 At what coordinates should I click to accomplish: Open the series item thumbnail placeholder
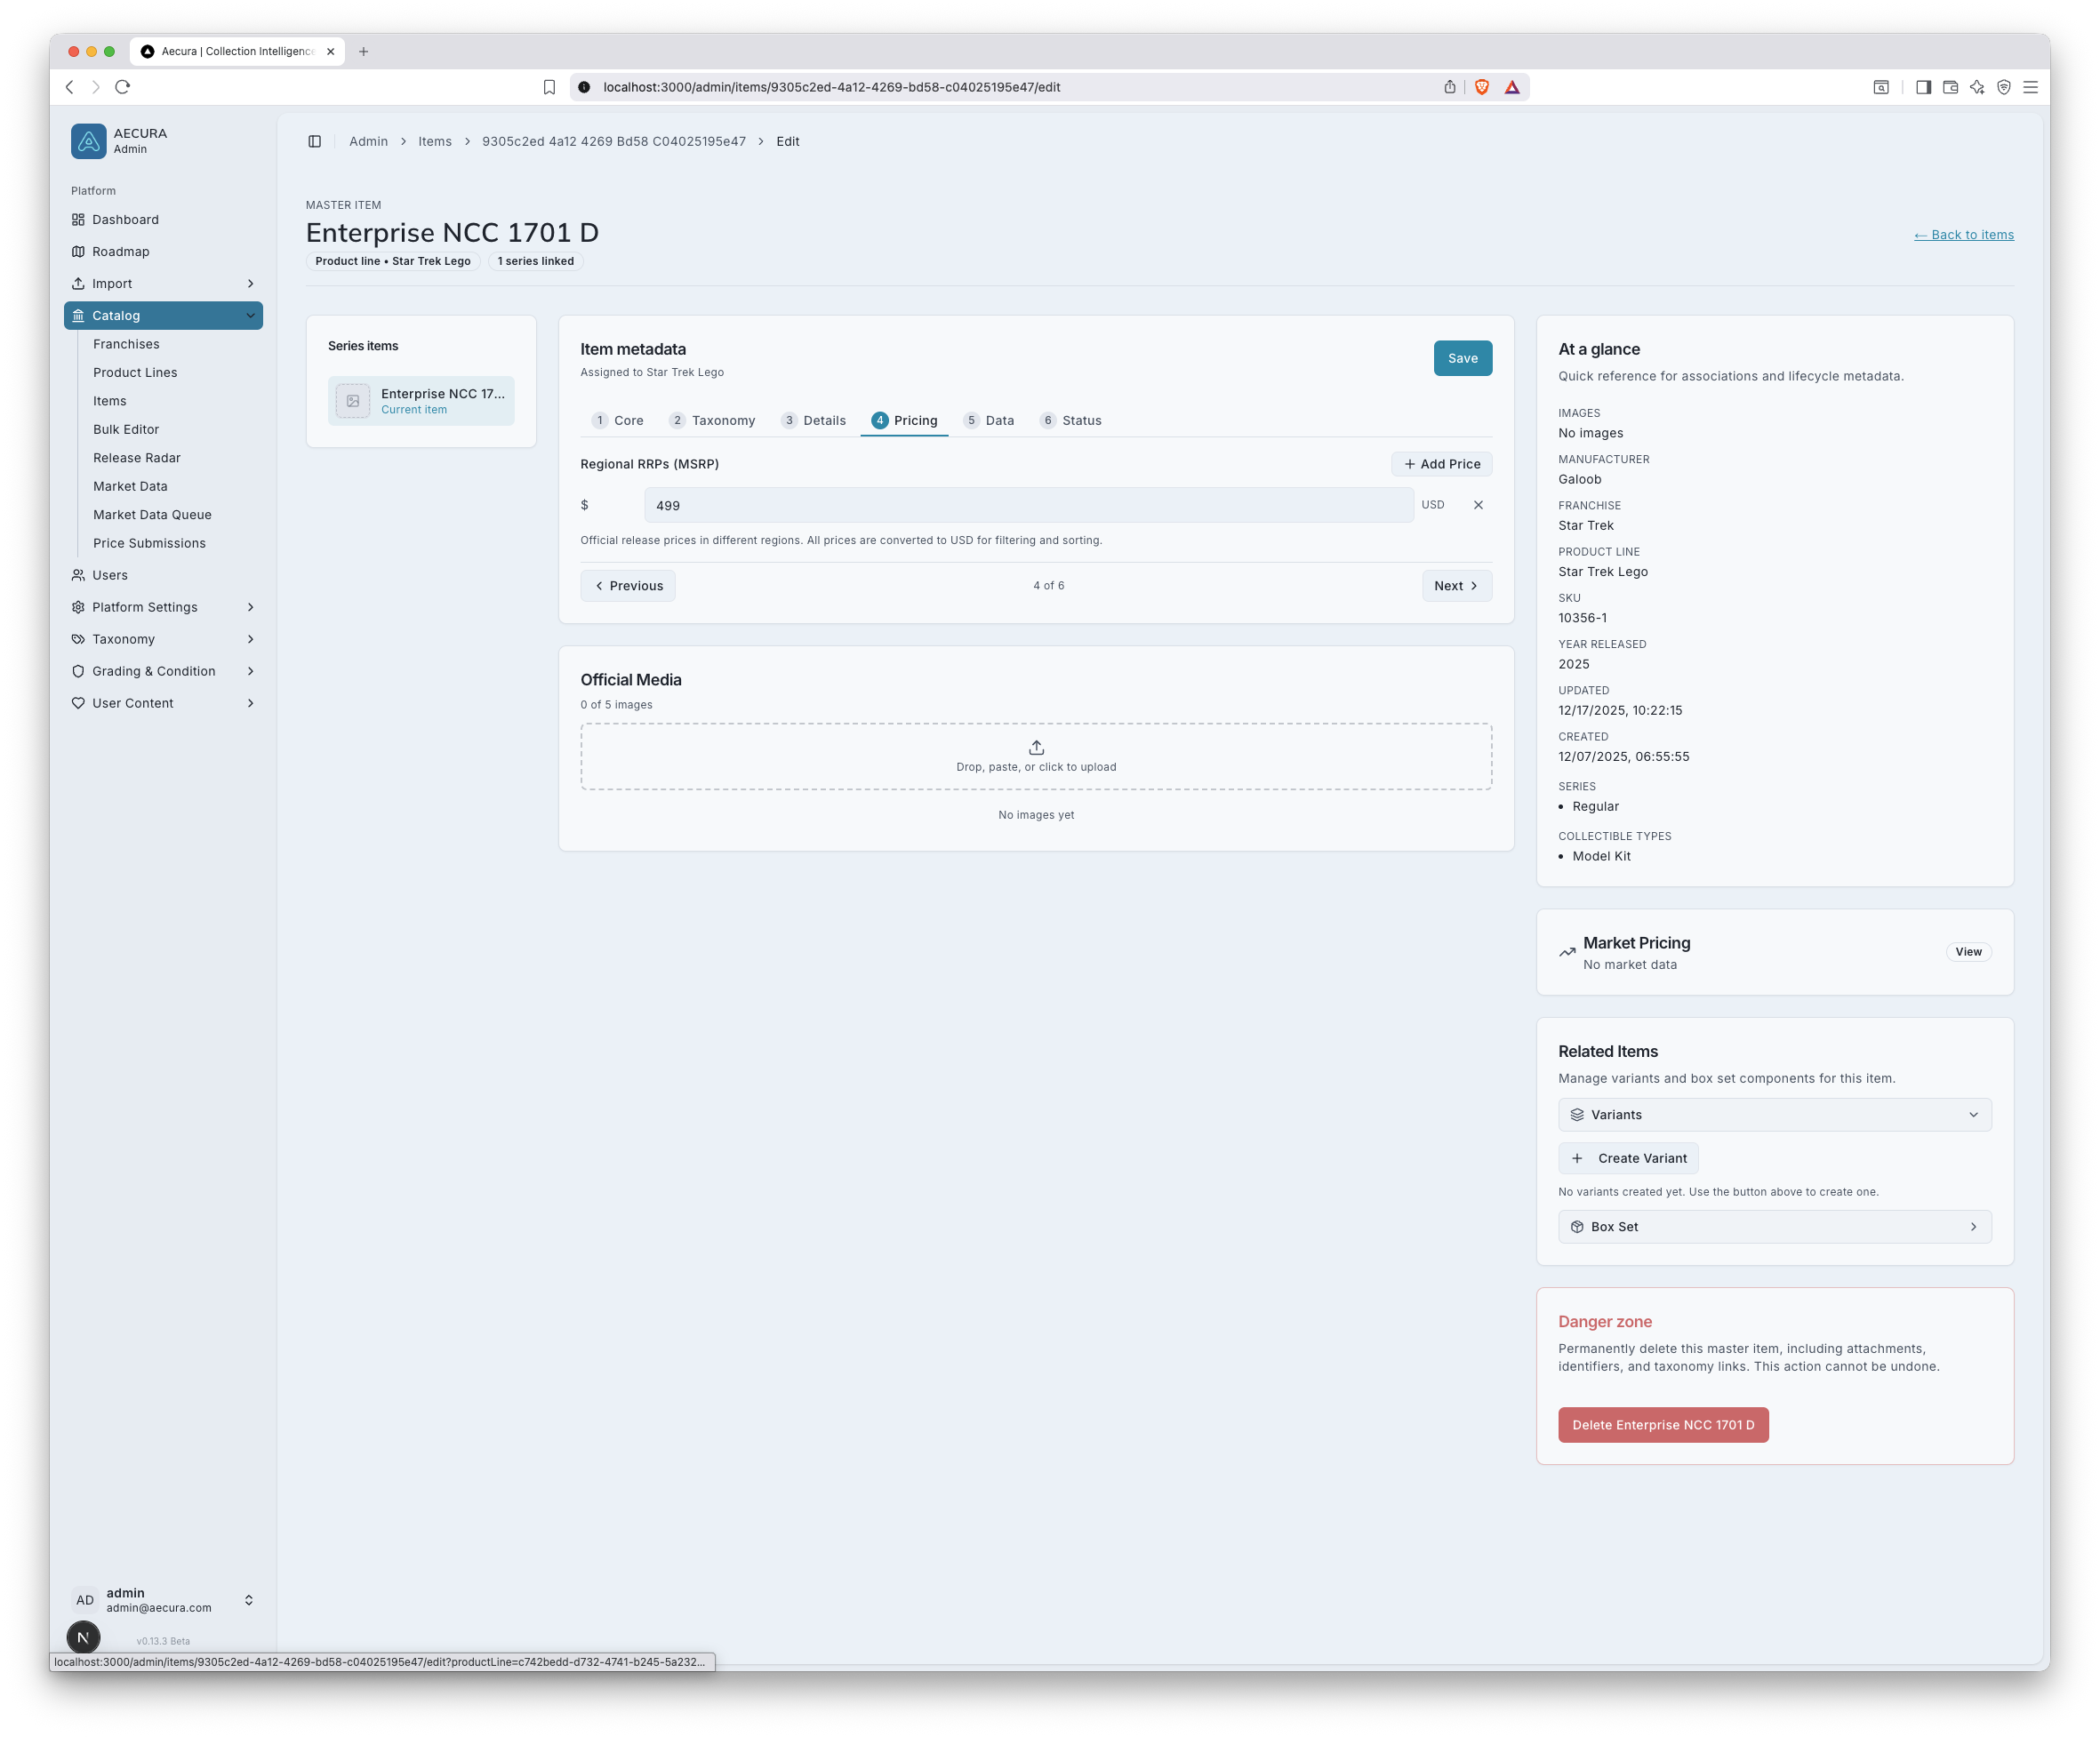[x=353, y=401]
